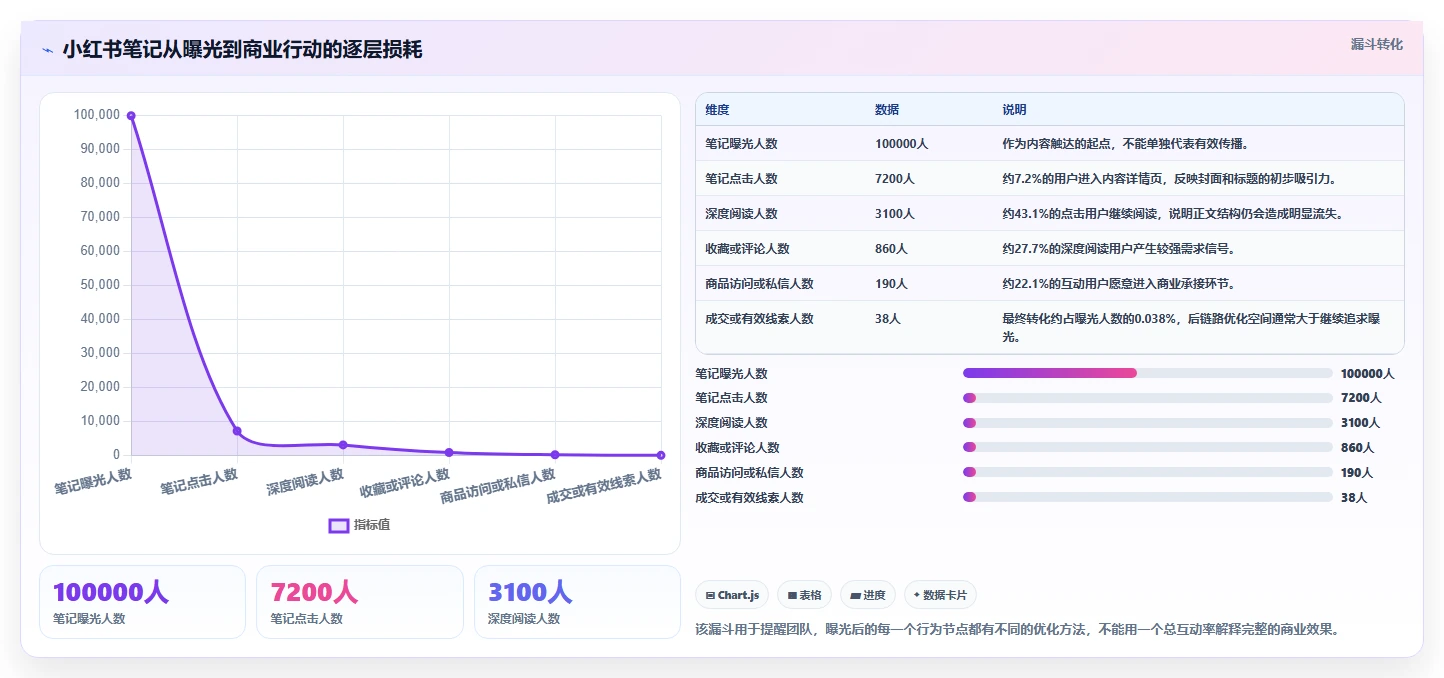This screenshot has height=678, width=1444.
Task: Click the 100000人 data card
Action: click(x=142, y=602)
